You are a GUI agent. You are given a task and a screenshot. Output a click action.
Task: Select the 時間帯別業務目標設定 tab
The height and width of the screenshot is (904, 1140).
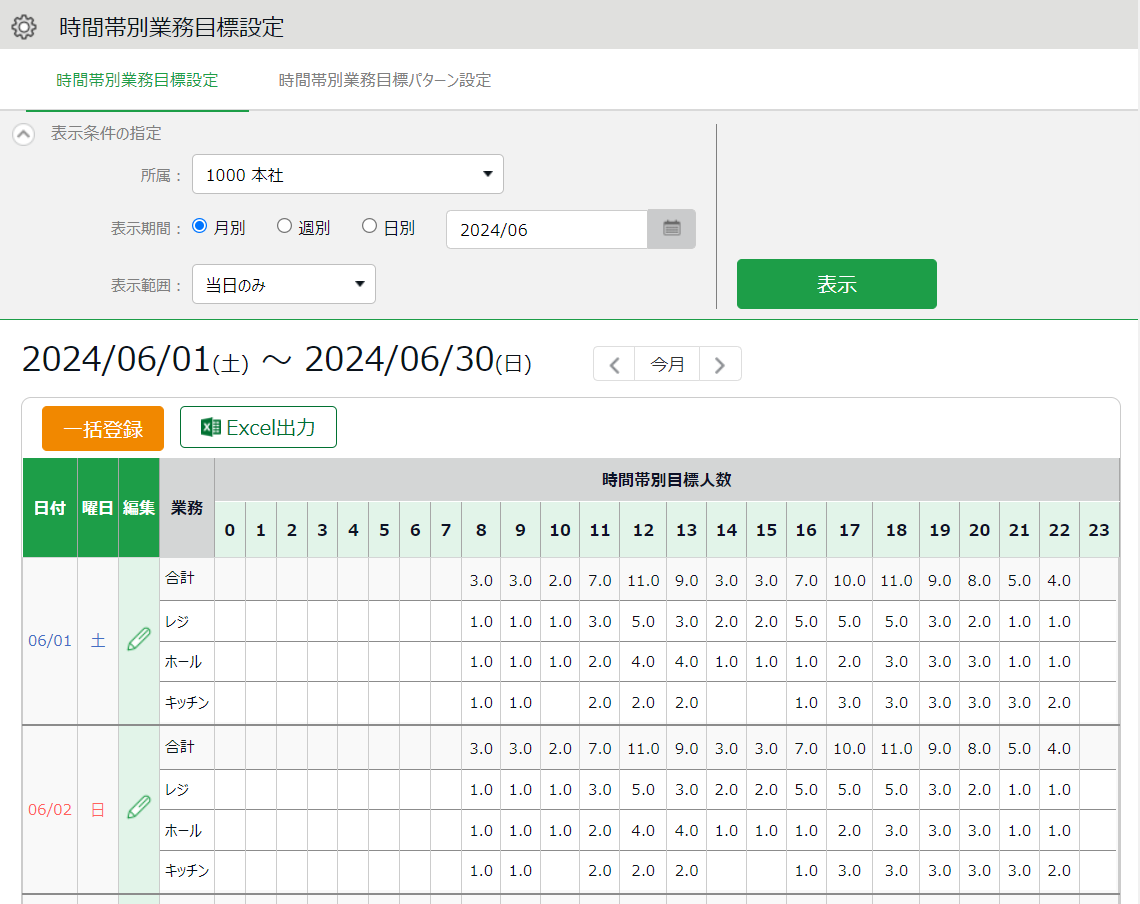point(137,80)
